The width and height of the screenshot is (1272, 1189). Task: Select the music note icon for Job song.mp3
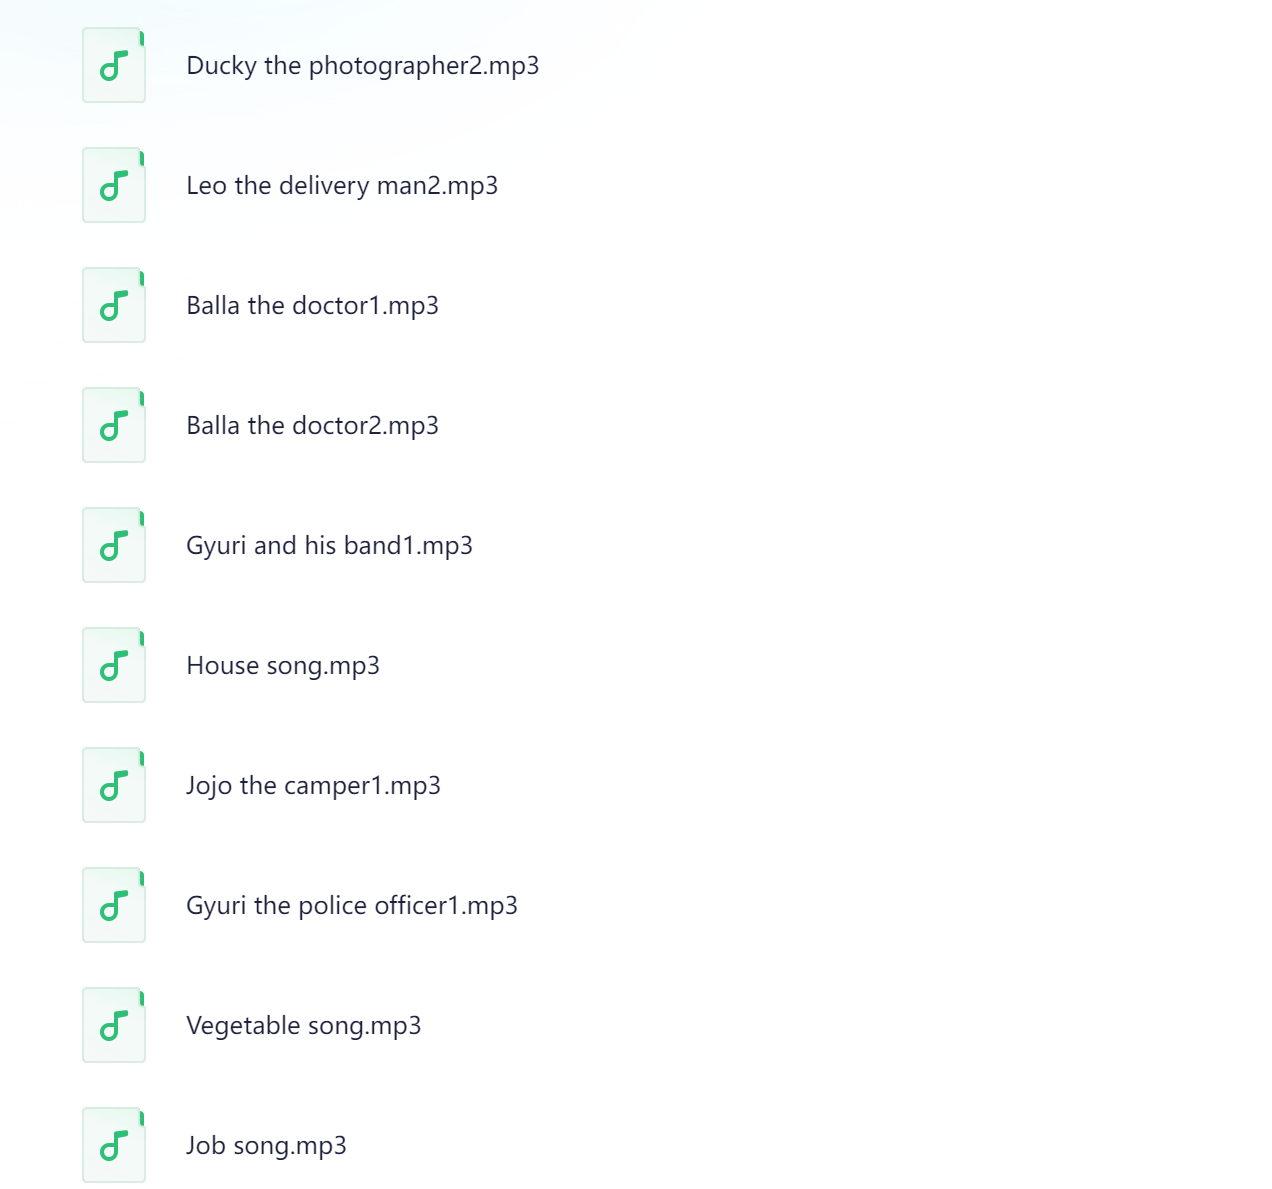pos(114,1145)
